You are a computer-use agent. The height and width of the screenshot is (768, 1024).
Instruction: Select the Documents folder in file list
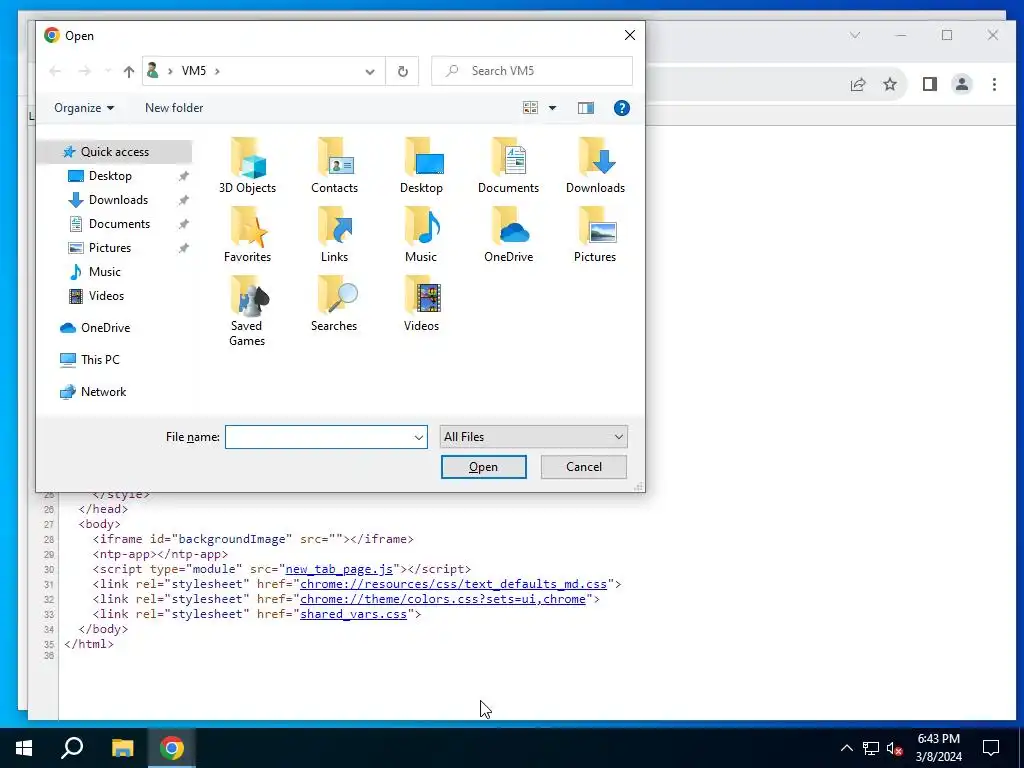[508, 166]
